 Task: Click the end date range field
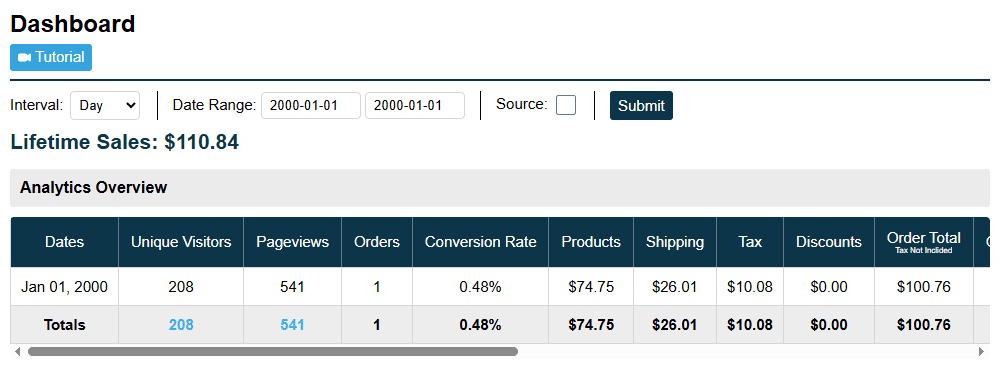[415, 106]
